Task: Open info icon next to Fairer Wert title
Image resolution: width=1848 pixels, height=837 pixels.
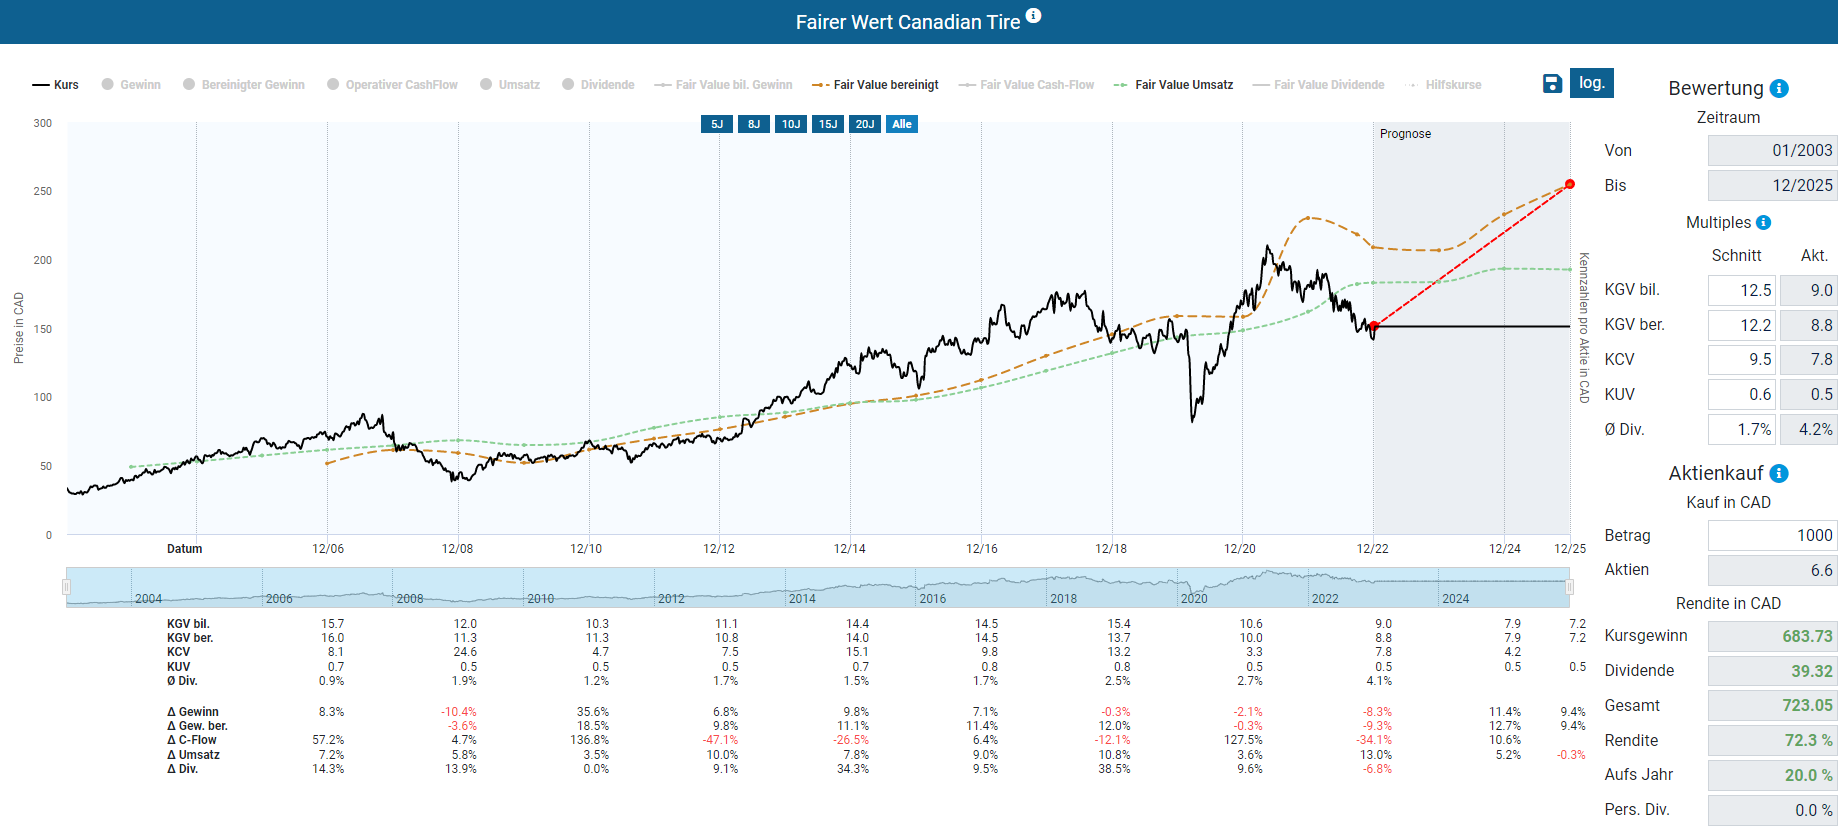Action: coord(1034,16)
